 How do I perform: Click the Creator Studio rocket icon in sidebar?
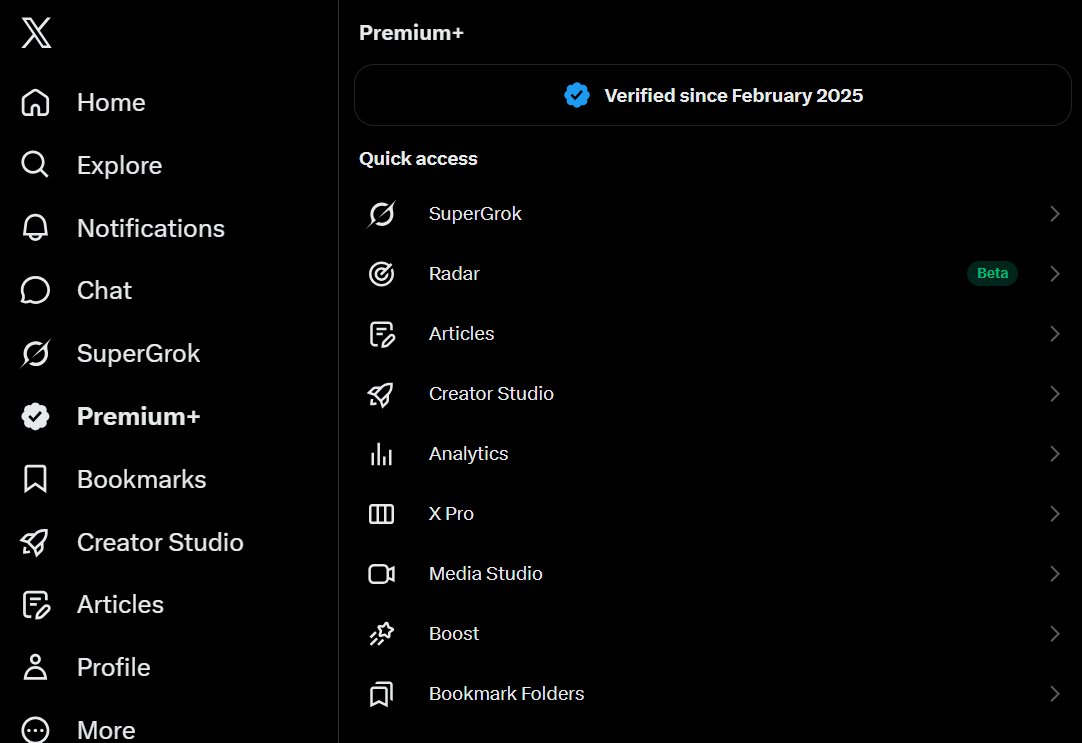coord(35,542)
